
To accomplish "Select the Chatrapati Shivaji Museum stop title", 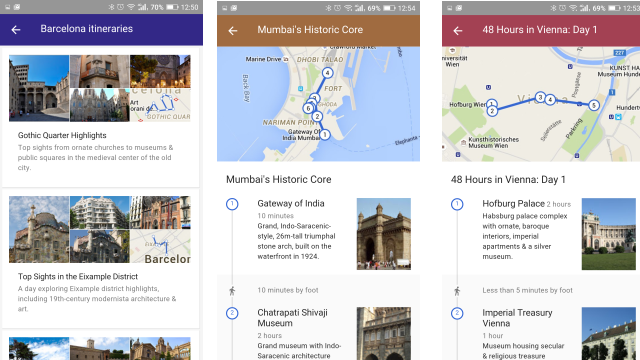I will tap(292, 318).
